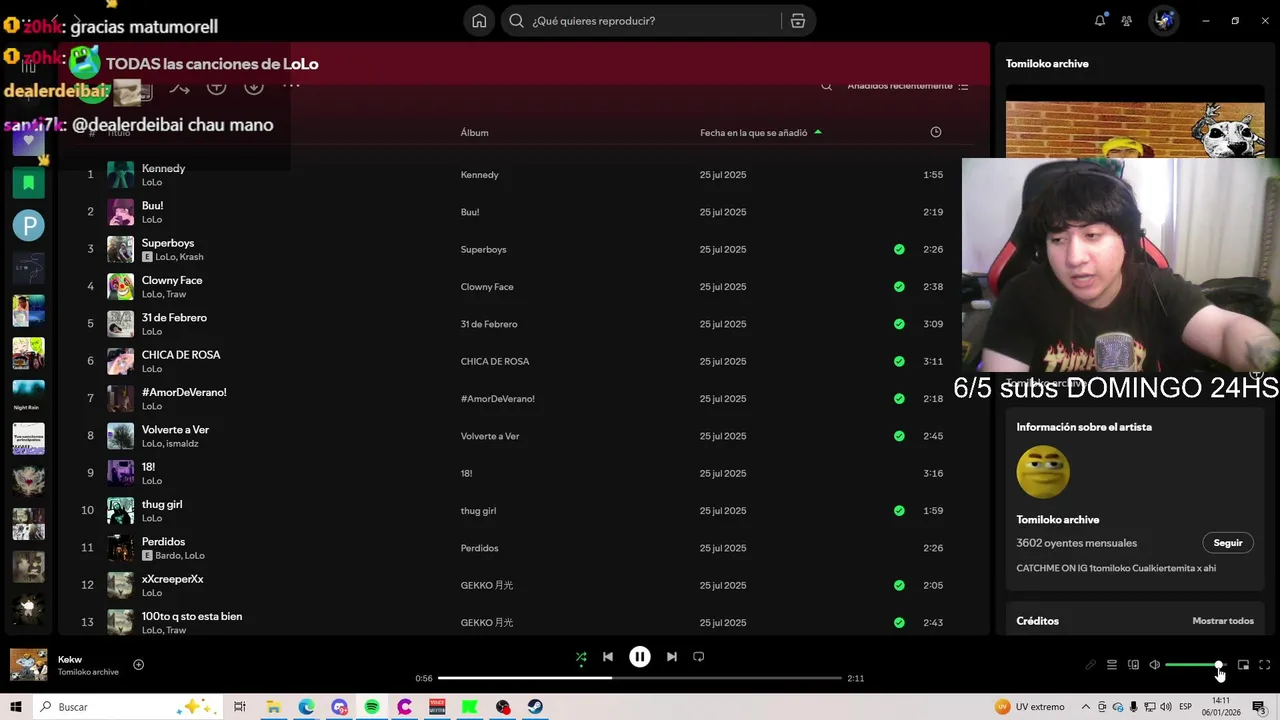Screen dimensions: 1280x720
Task: Toggle repeat mode
Action: [699, 657]
